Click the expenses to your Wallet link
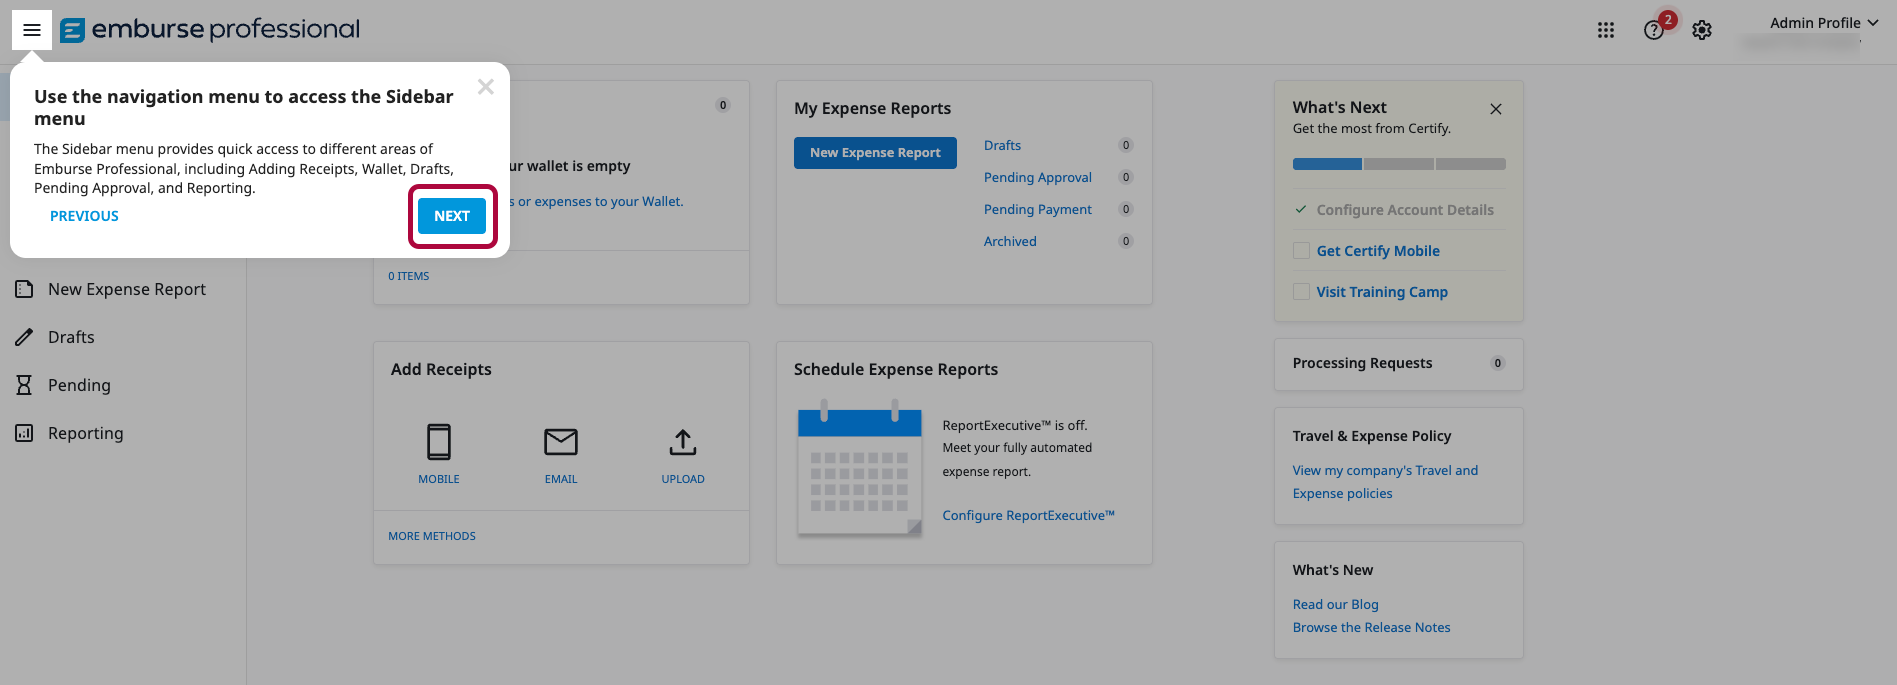Image resolution: width=1897 pixels, height=685 pixels. [x=597, y=201]
